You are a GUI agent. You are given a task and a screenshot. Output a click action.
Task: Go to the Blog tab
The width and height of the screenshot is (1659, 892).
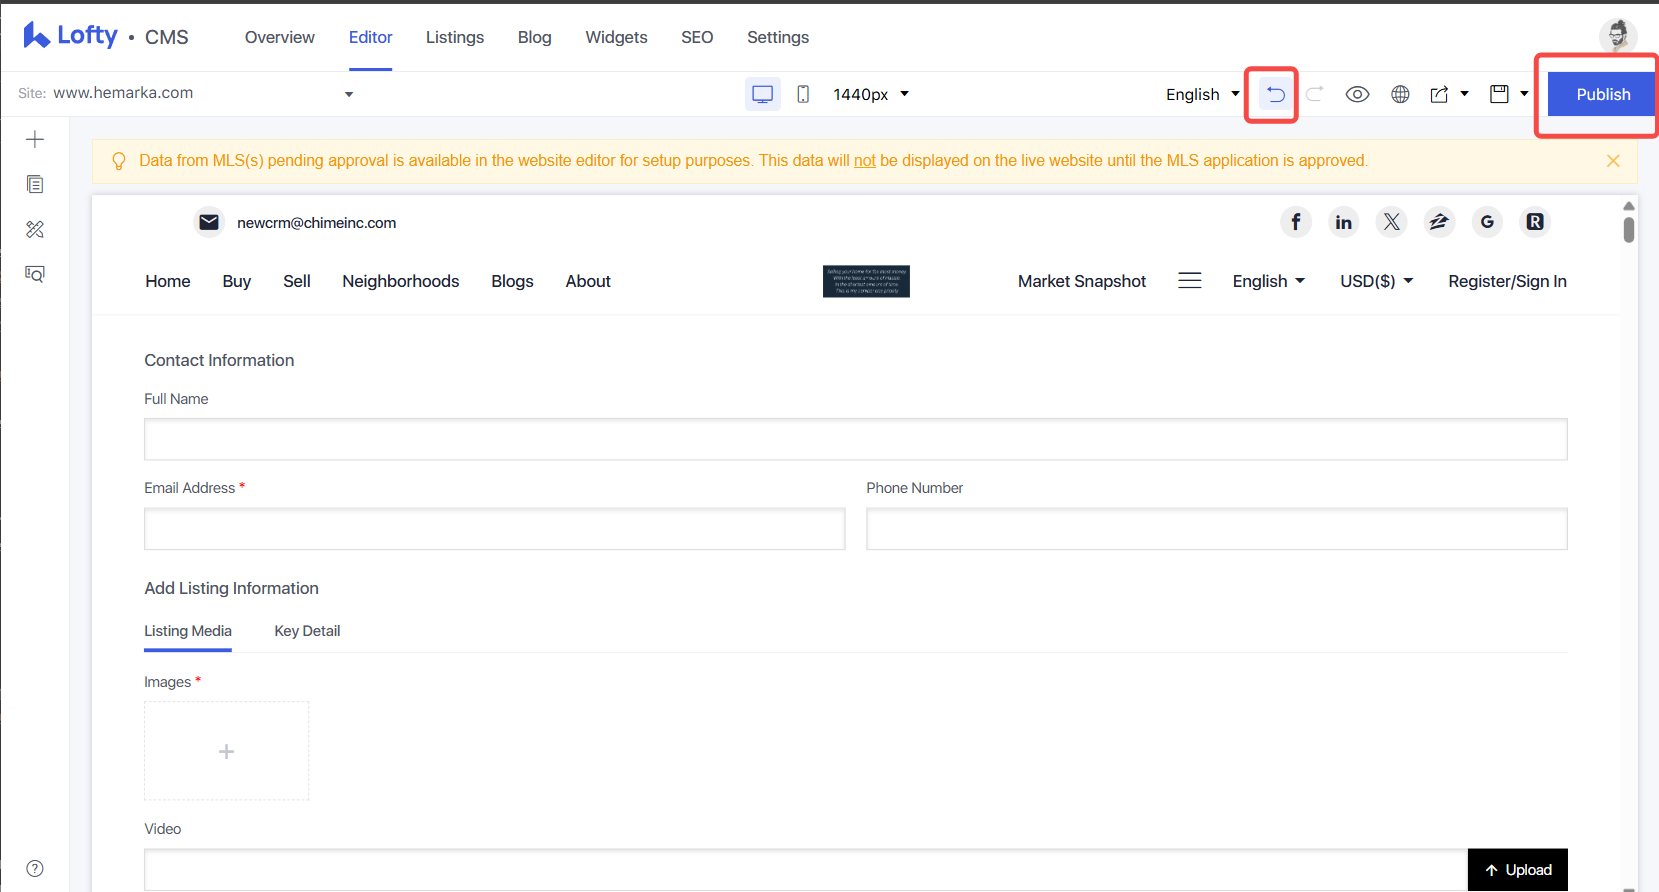click(535, 37)
